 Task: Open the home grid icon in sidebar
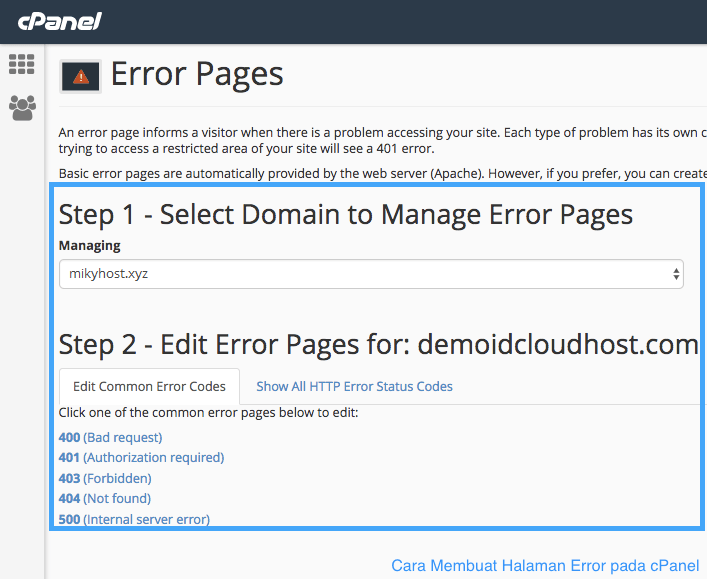22,64
